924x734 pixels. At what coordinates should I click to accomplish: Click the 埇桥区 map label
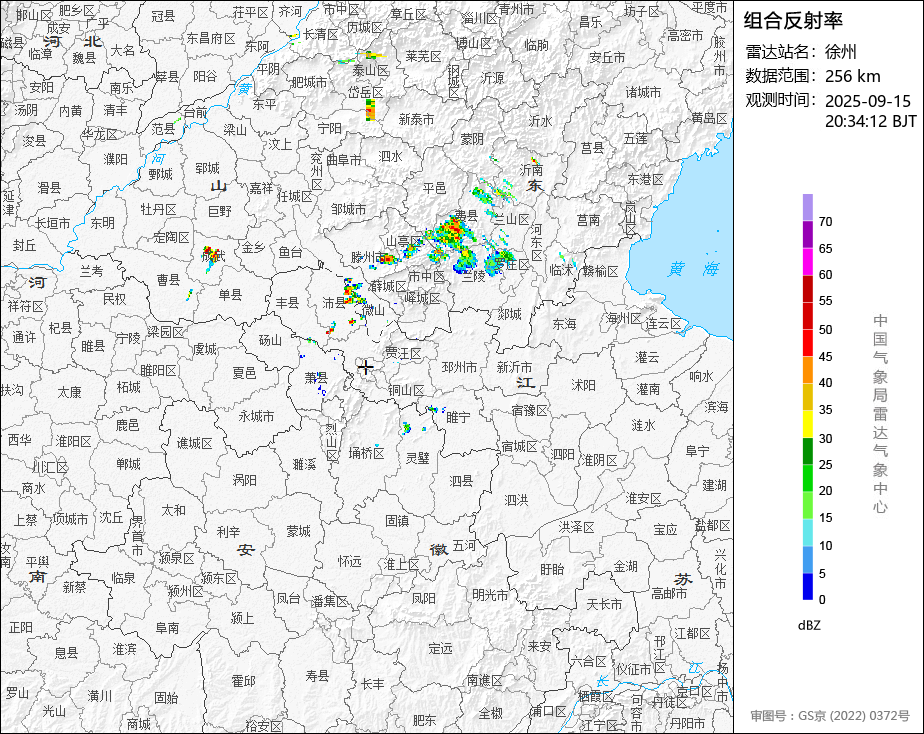(x=366, y=453)
